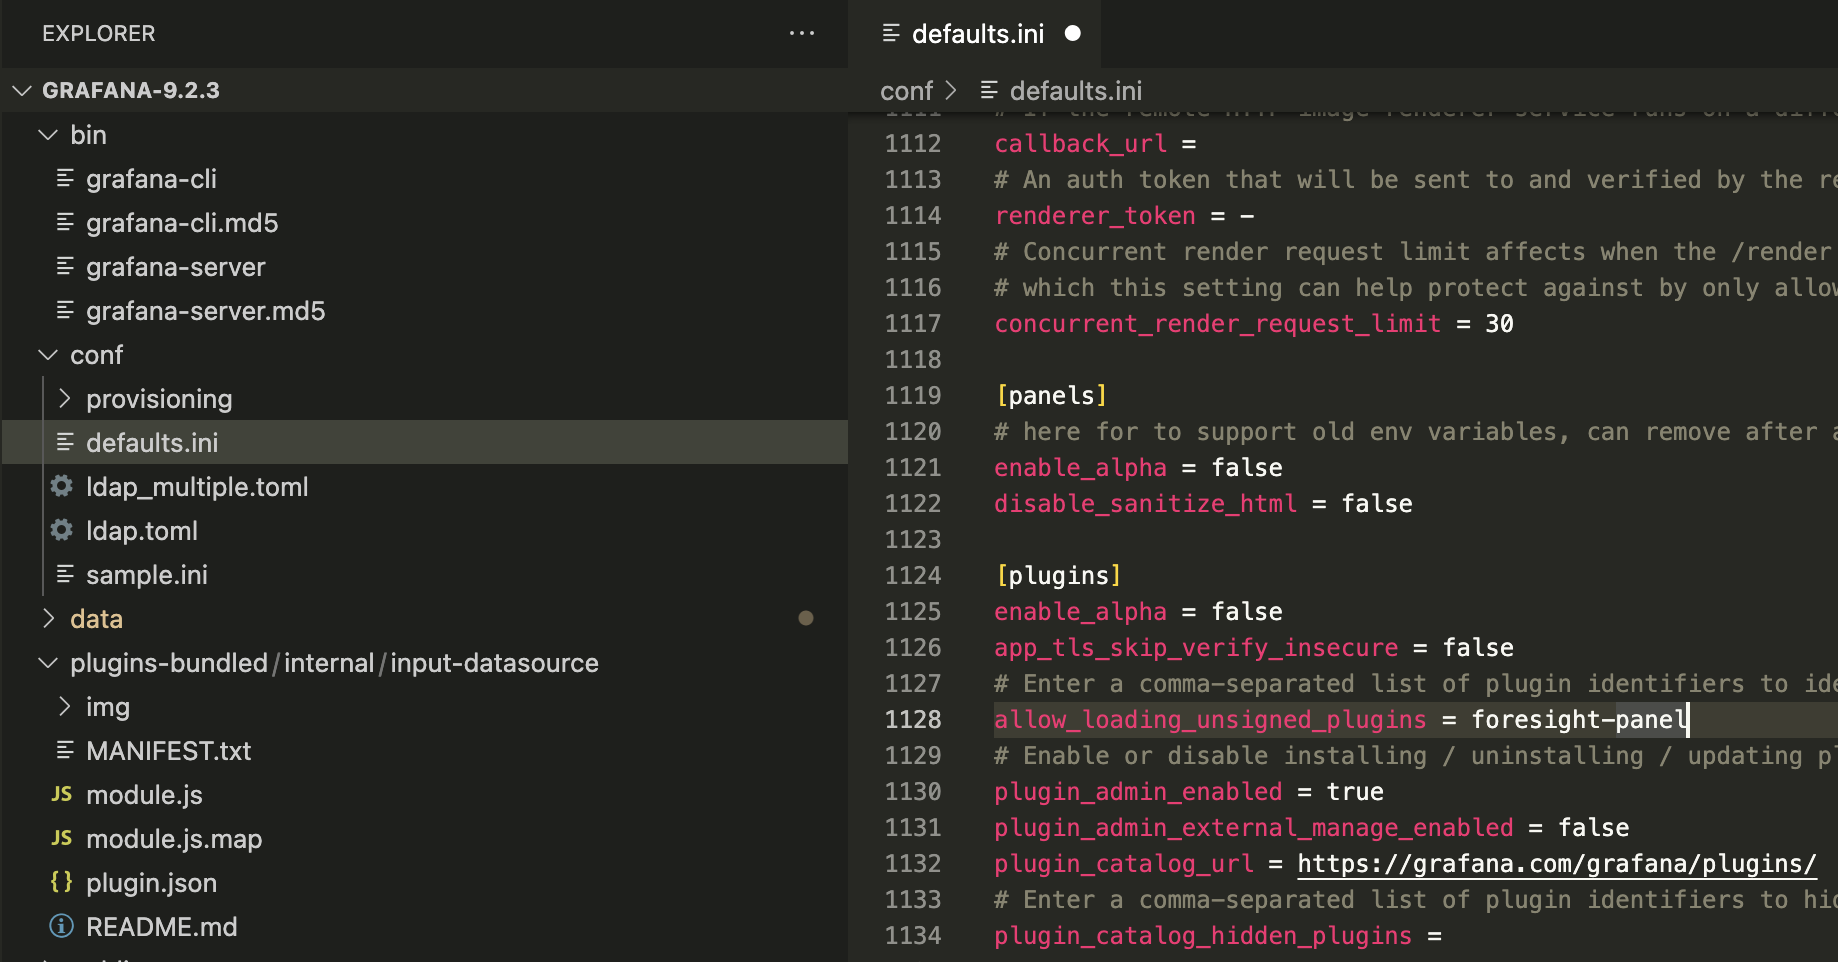Collapse the conf folder
The width and height of the screenshot is (1838, 962).
click(x=48, y=355)
